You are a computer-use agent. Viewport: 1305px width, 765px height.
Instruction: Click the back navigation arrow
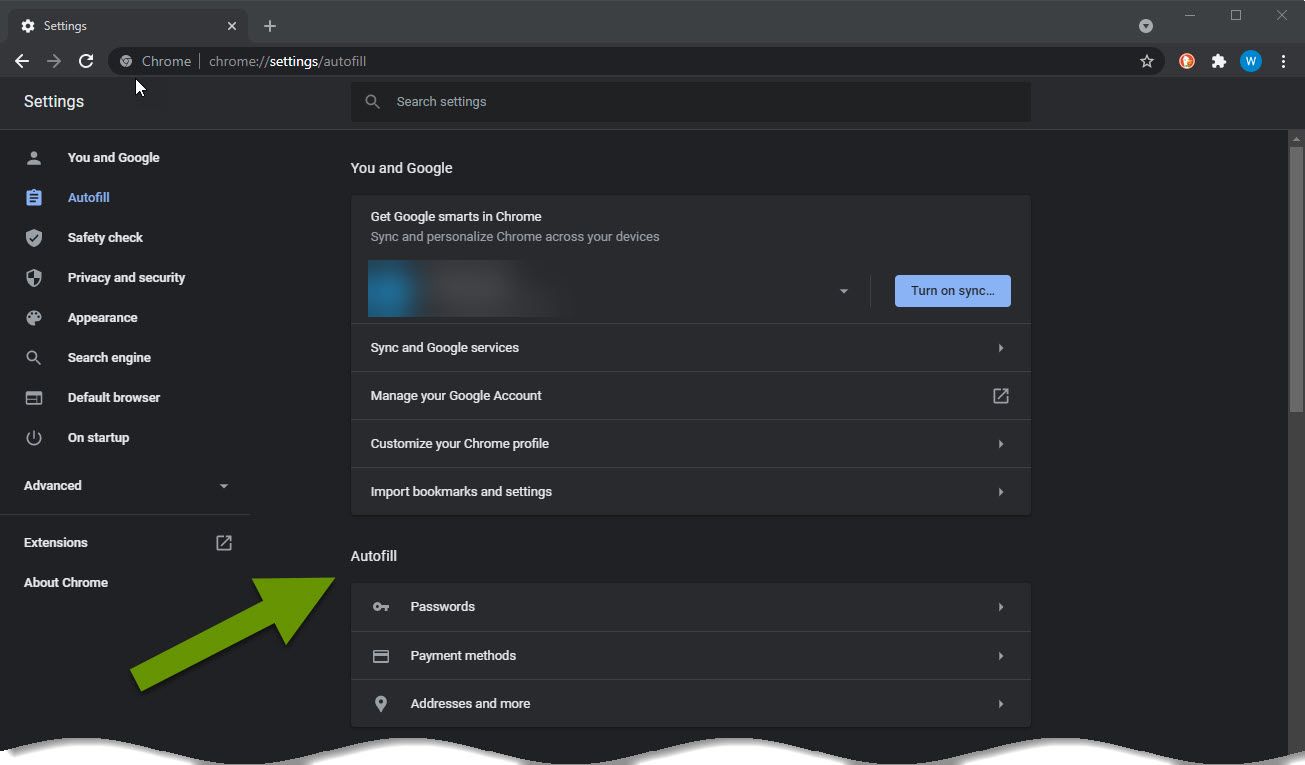tap(22, 61)
